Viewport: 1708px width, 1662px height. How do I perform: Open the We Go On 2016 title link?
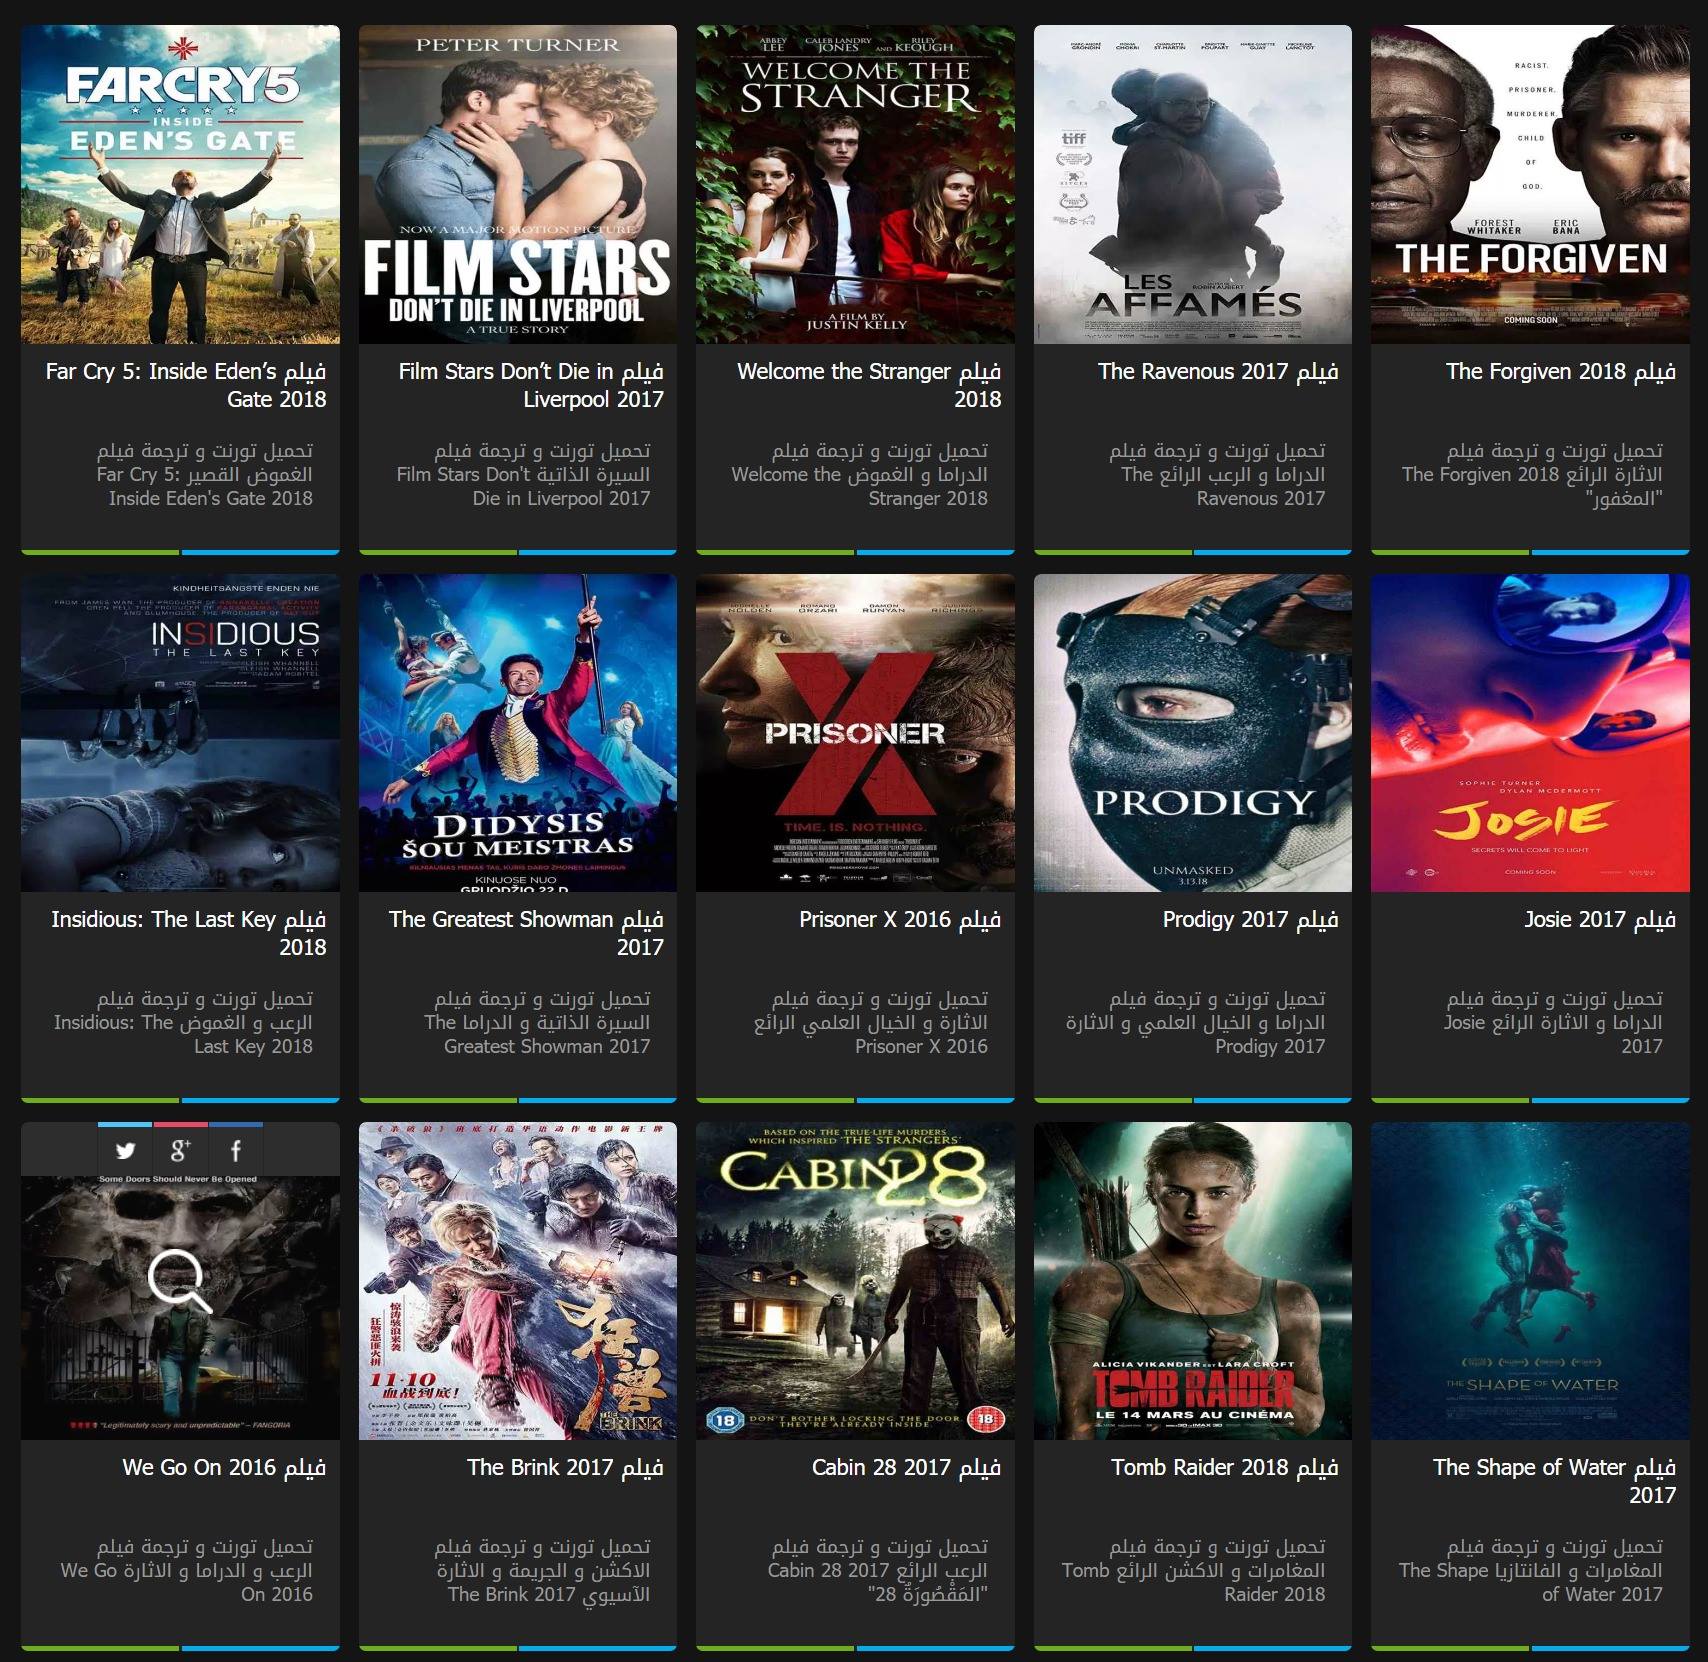click(224, 1468)
